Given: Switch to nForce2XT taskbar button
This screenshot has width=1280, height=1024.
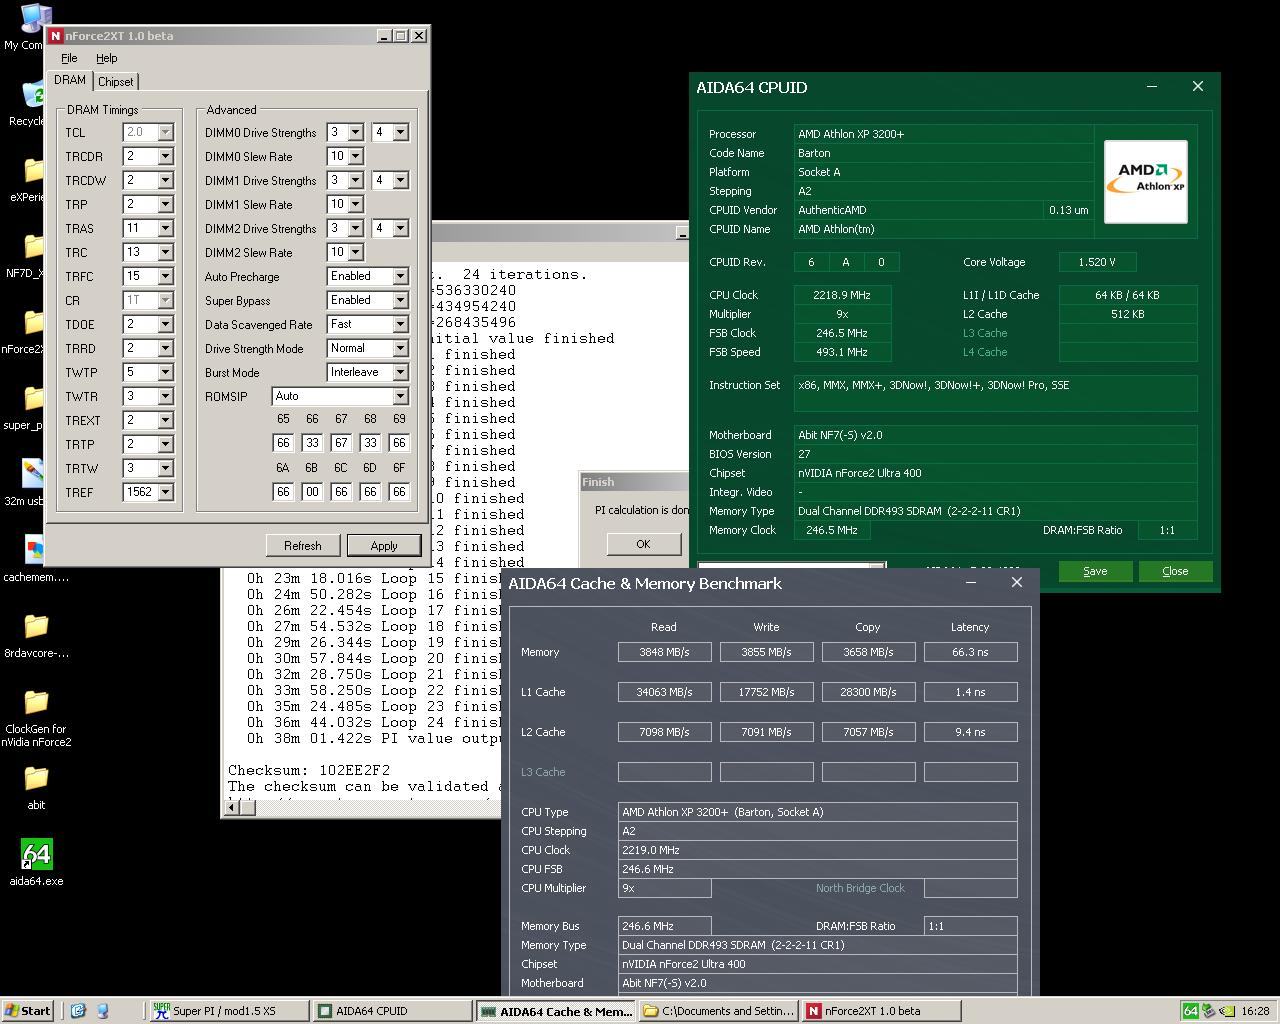Looking at the screenshot, I should 882,1011.
